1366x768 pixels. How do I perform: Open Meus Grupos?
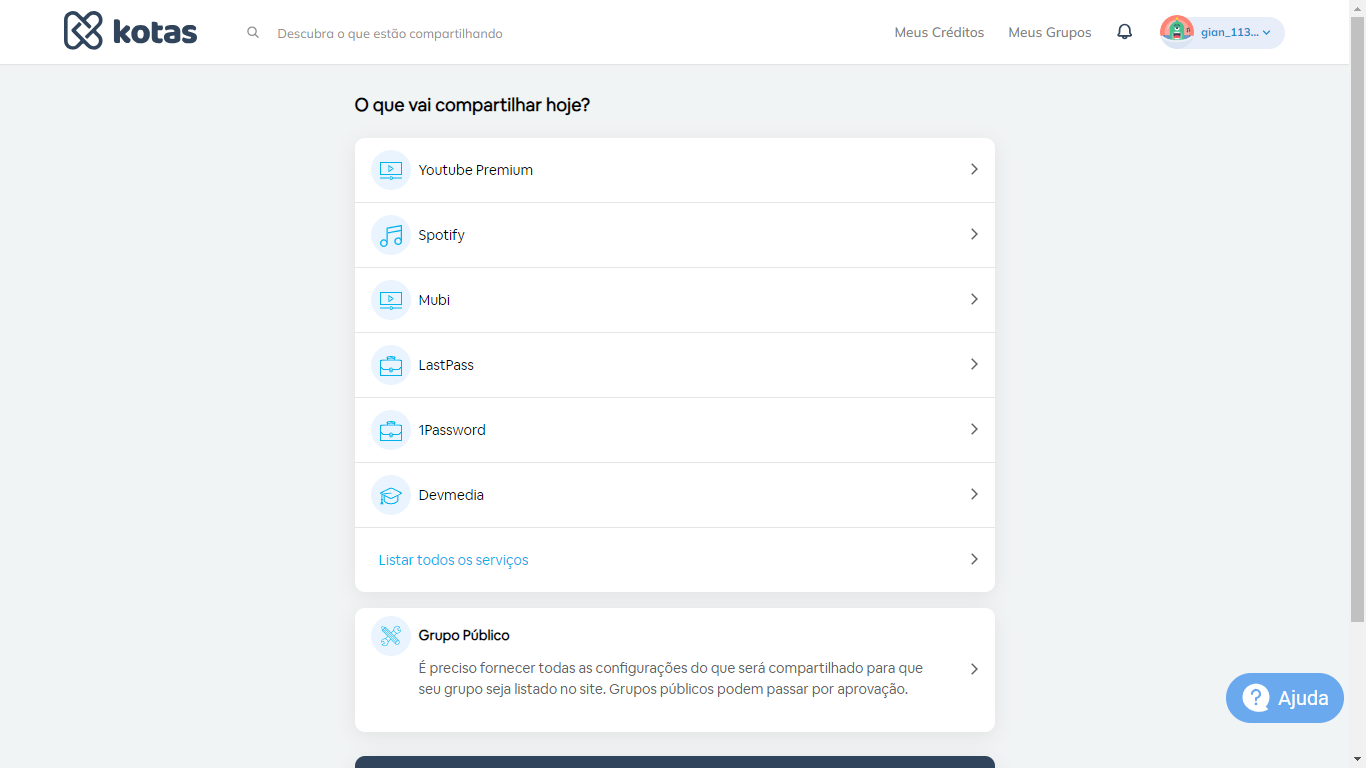(1050, 33)
